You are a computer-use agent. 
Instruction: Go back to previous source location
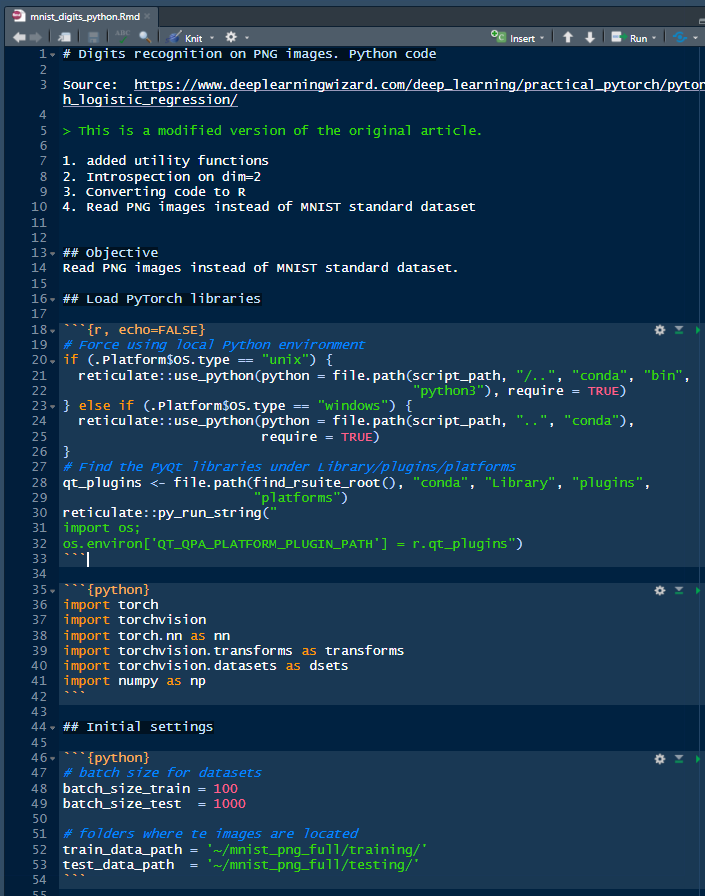[x=19, y=37]
